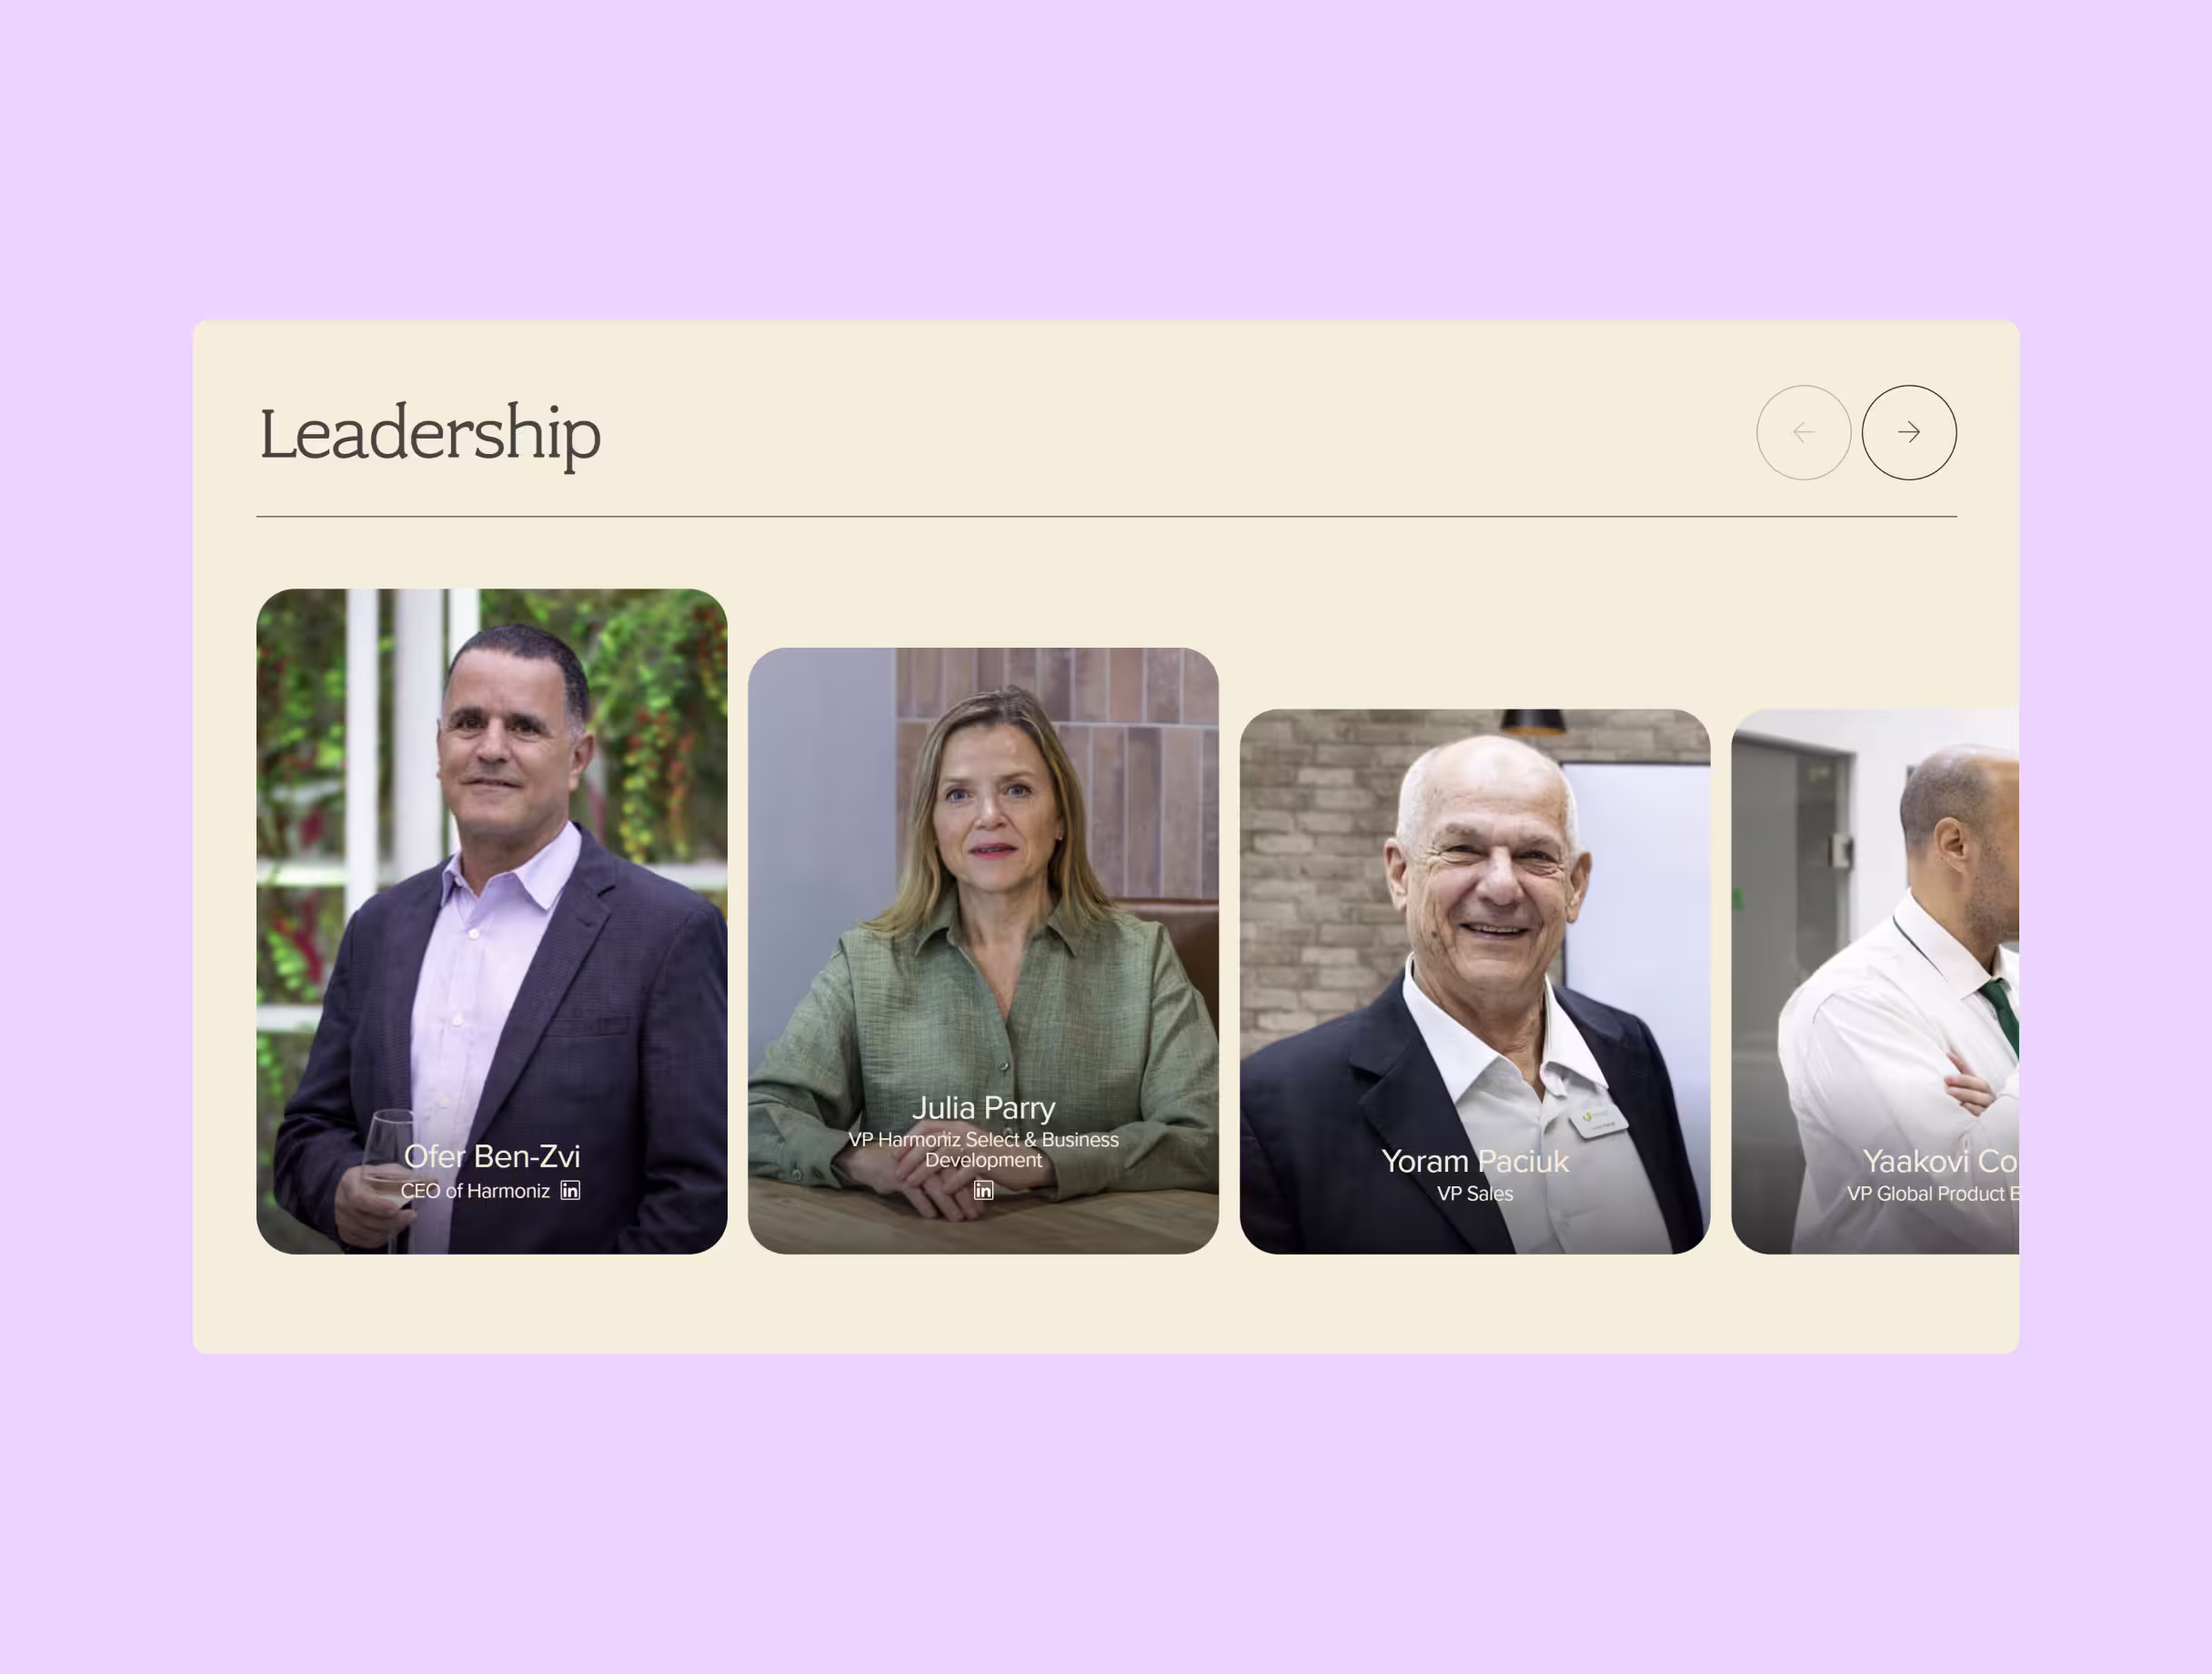
Task: Click the Yaakovi name text
Action: tap(1940, 1161)
